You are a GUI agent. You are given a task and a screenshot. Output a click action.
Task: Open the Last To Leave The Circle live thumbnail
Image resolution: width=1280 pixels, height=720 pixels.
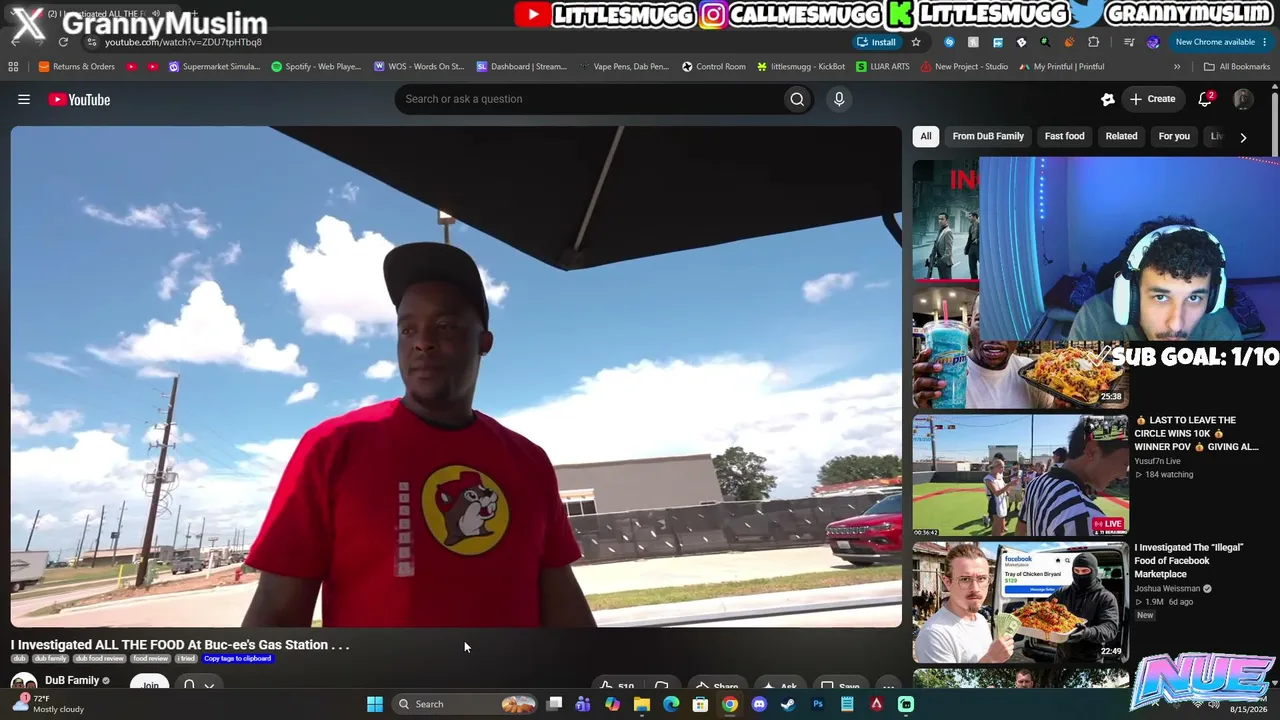[1020, 476]
